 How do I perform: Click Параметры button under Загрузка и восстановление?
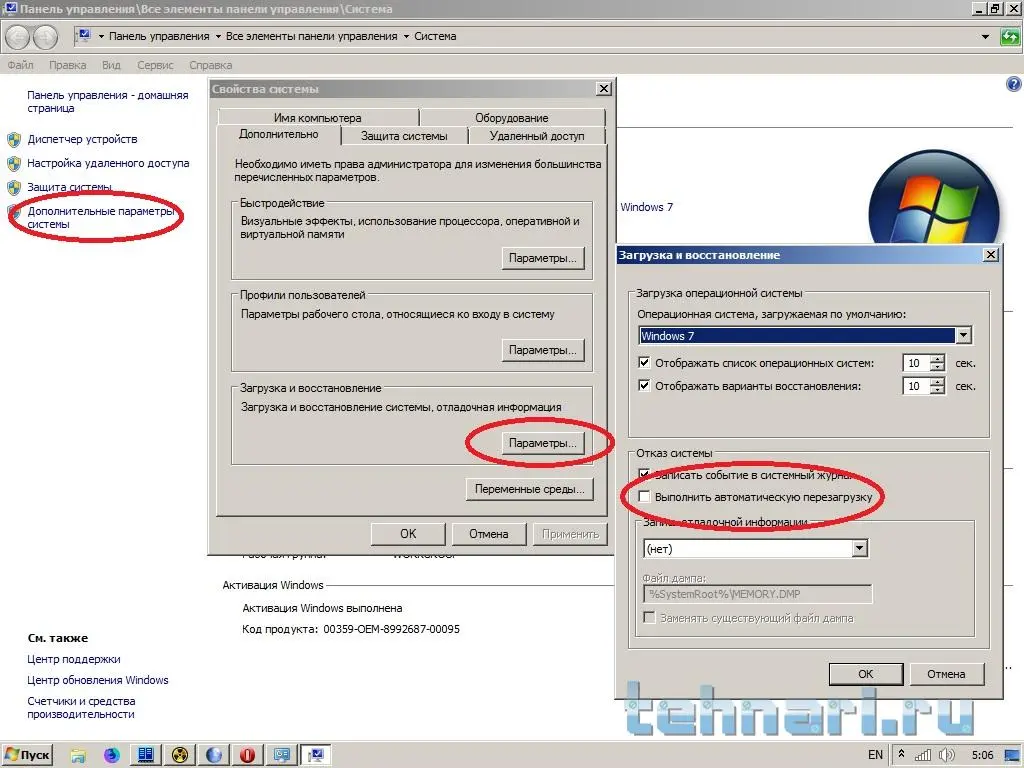(x=543, y=443)
